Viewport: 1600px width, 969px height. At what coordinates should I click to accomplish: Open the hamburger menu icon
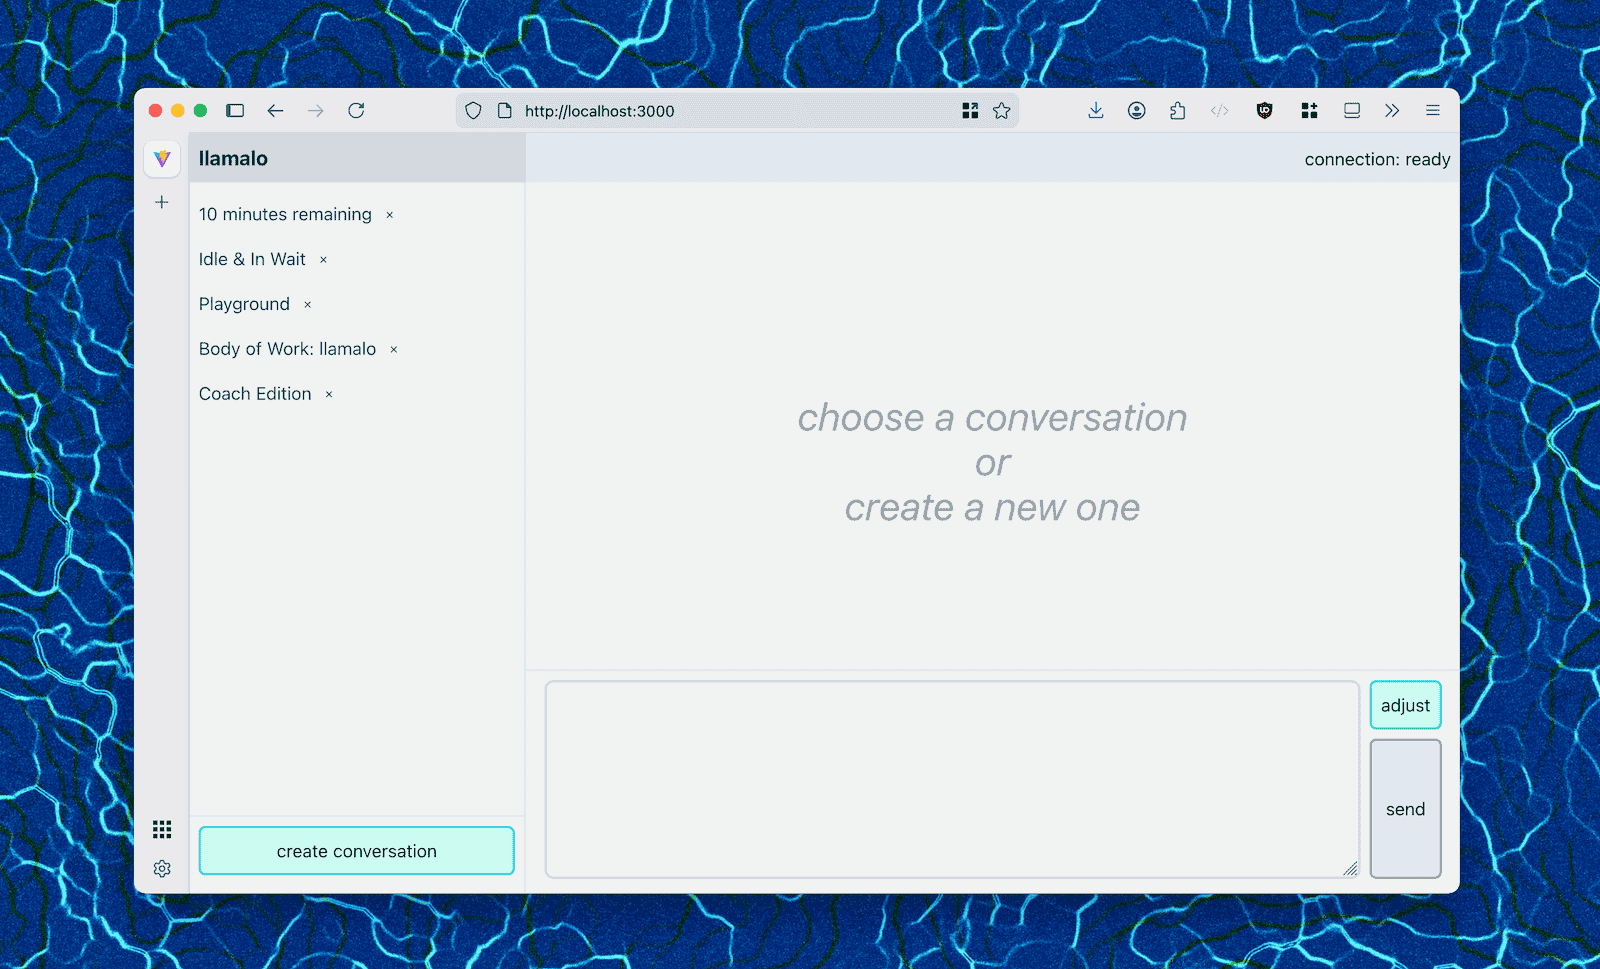(x=1432, y=111)
